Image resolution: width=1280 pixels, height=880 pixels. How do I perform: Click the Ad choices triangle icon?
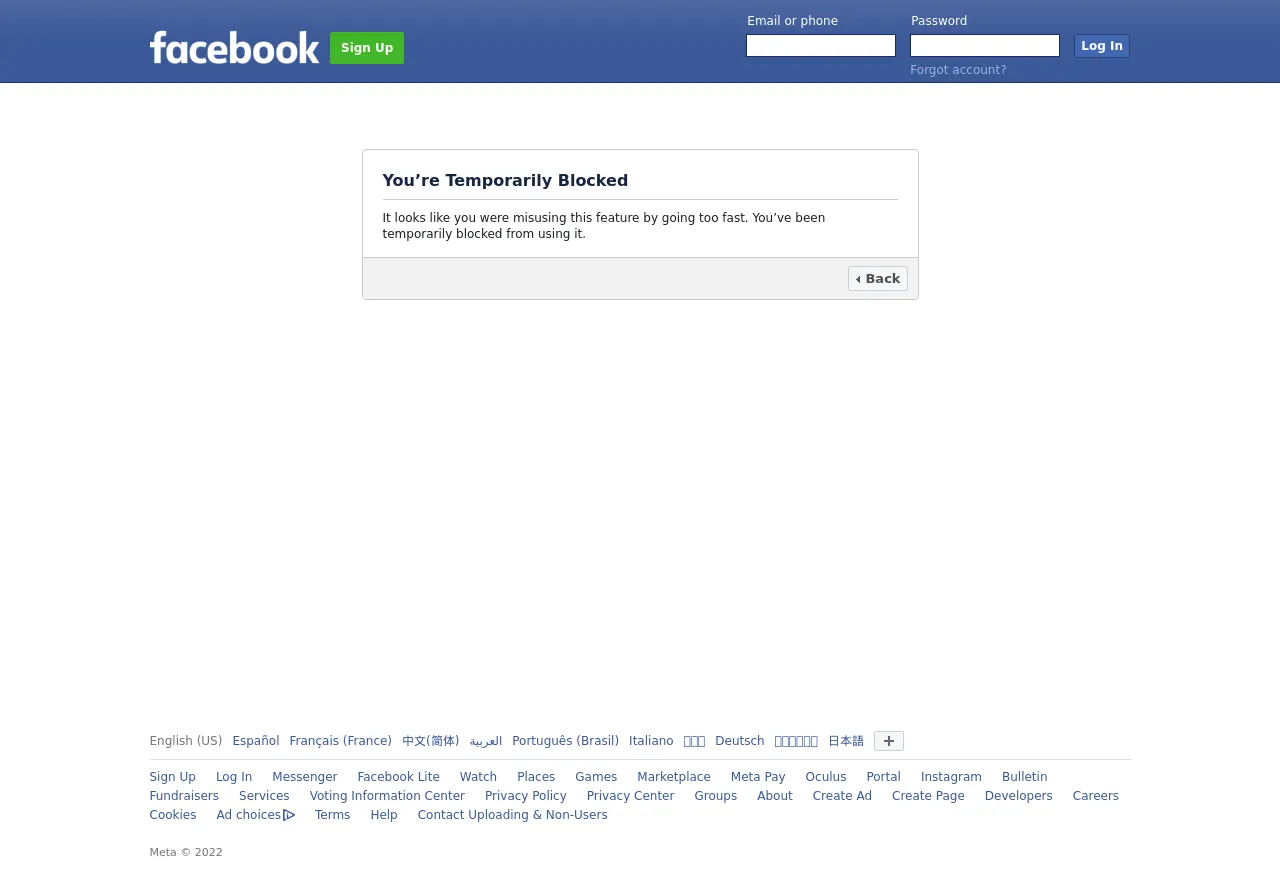(x=289, y=815)
